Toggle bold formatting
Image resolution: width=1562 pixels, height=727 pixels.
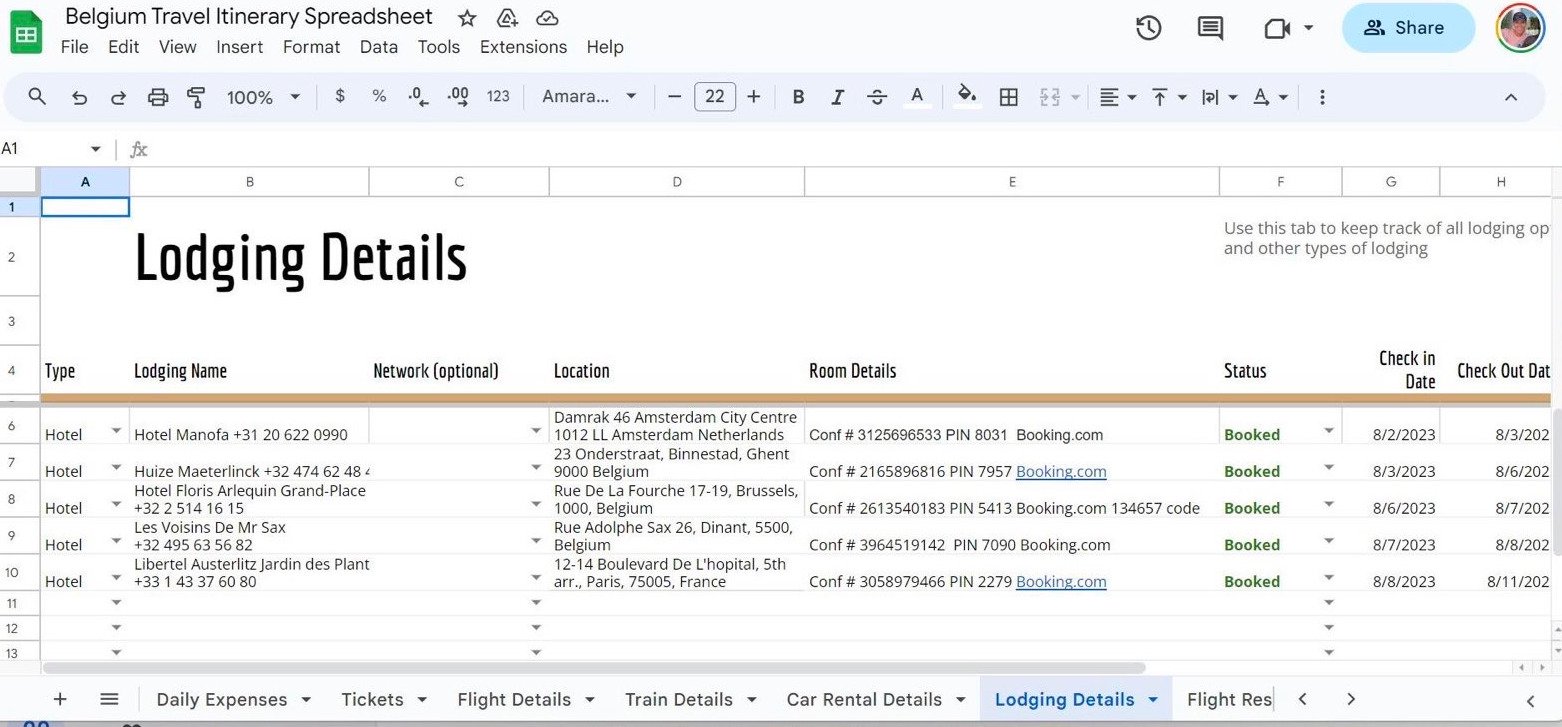pos(798,97)
